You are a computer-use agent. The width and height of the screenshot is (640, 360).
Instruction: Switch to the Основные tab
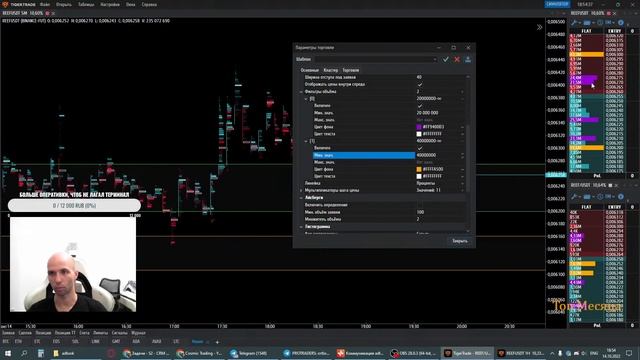pyautogui.click(x=309, y=70)
